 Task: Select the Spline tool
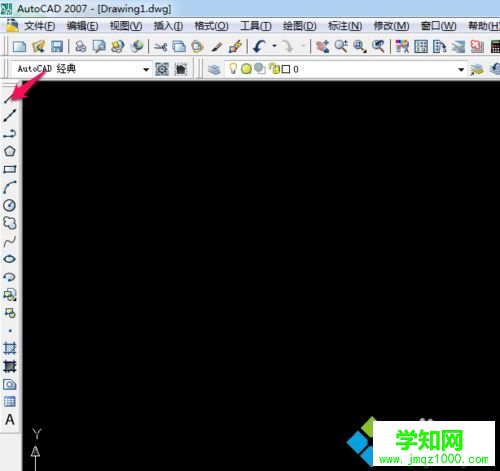pos(10,241)
